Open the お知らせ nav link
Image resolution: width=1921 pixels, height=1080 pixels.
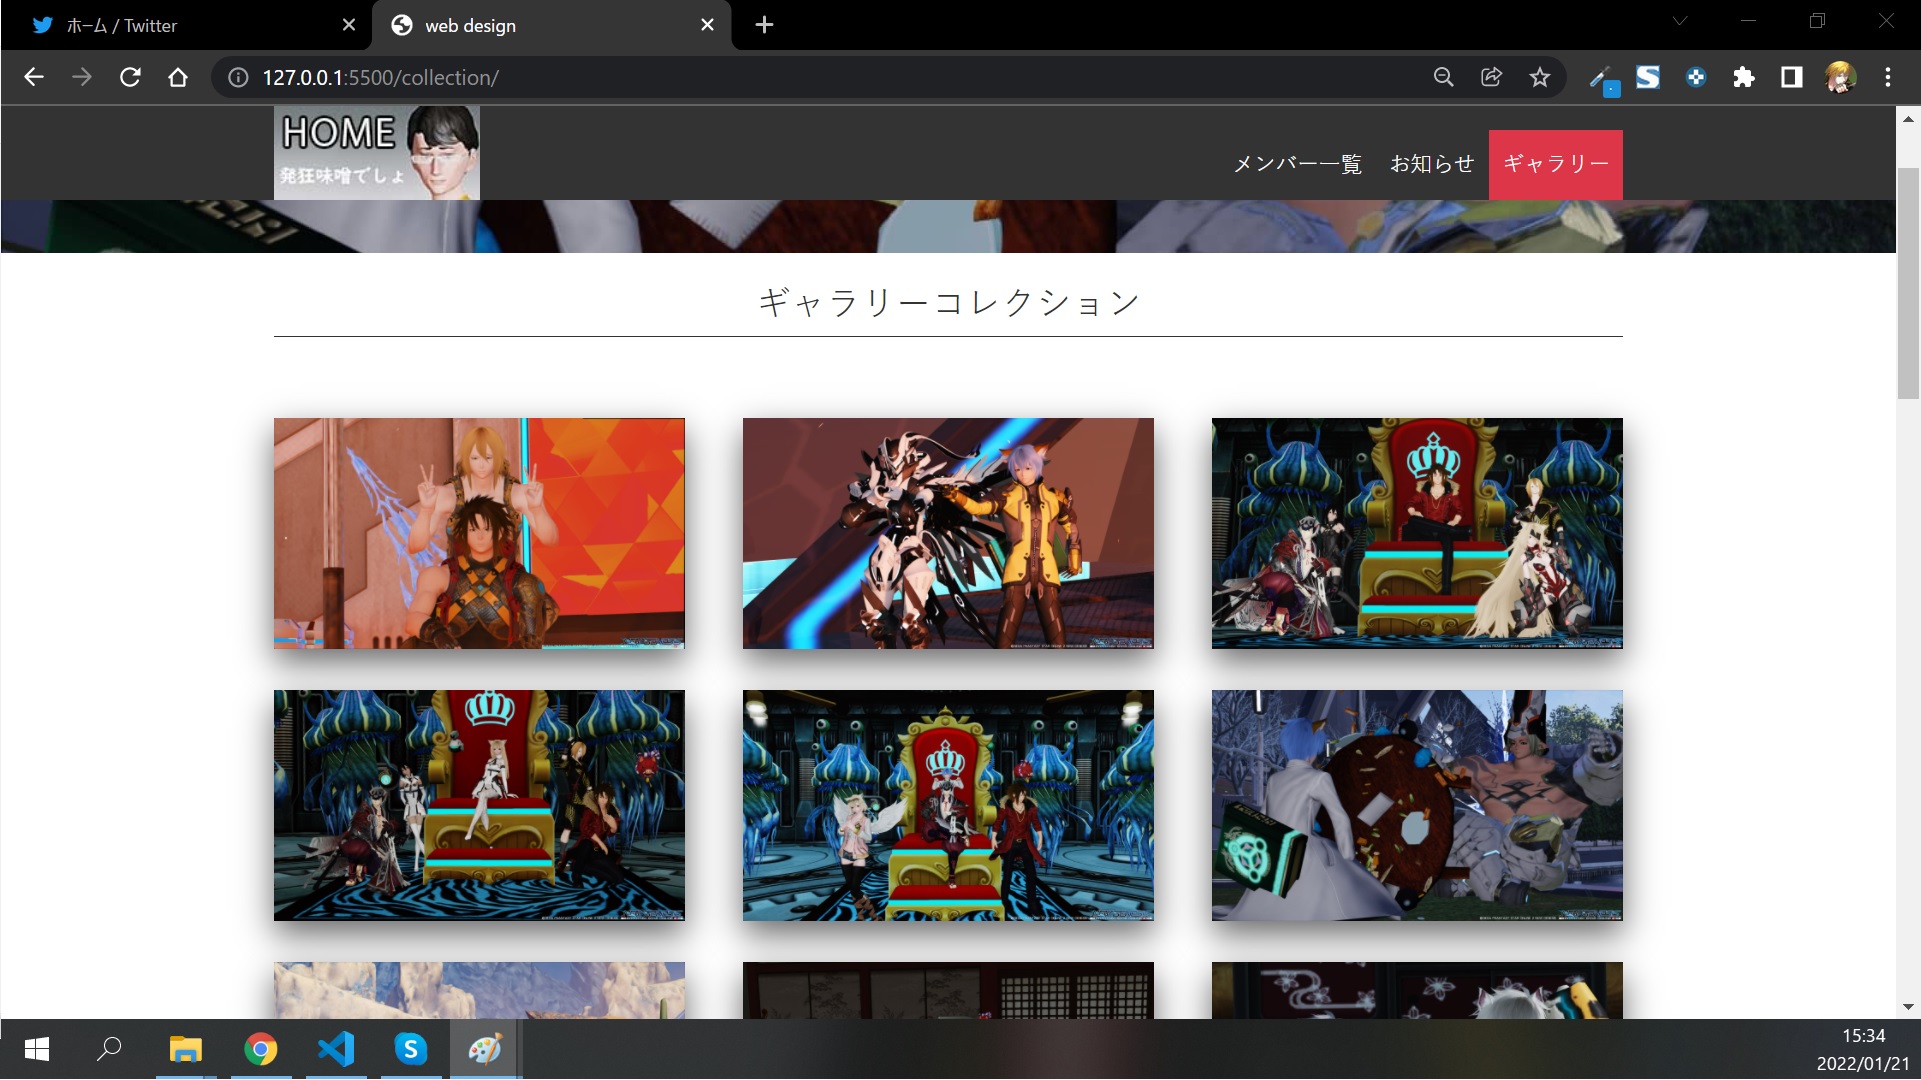1432,164
